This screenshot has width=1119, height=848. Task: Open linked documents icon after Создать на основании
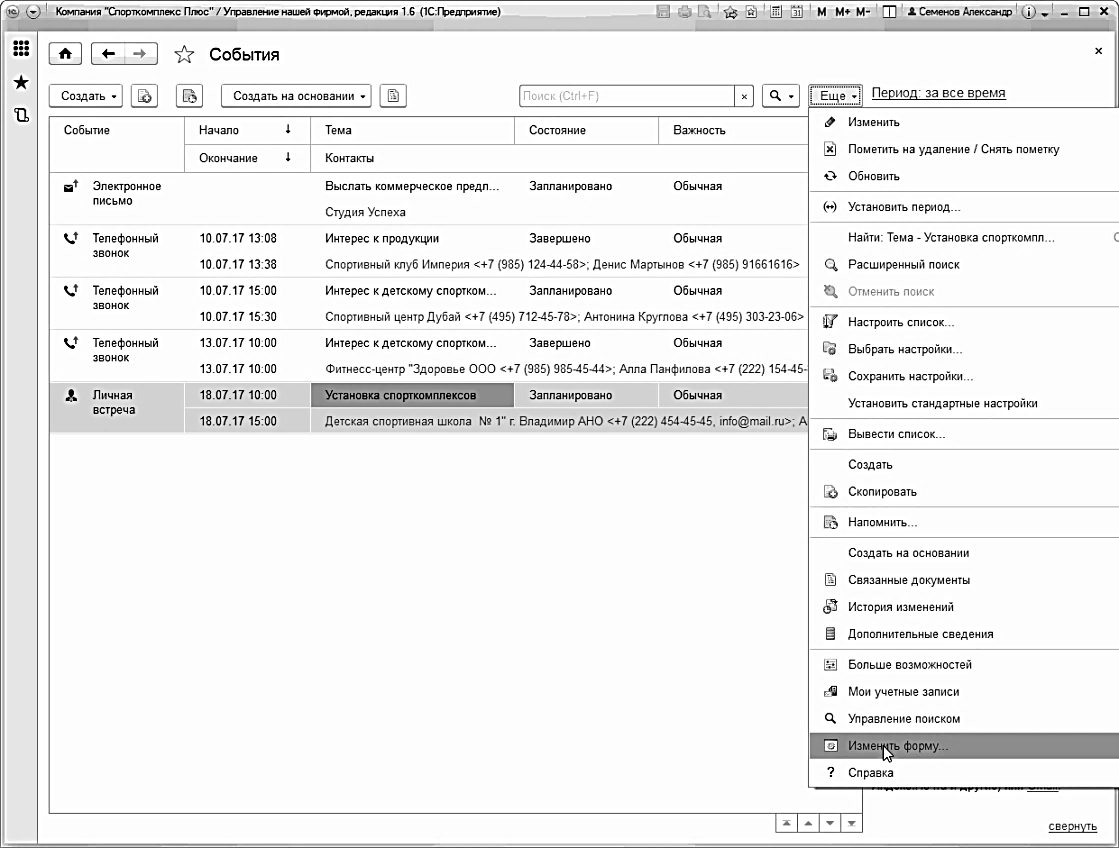[393, 96]
